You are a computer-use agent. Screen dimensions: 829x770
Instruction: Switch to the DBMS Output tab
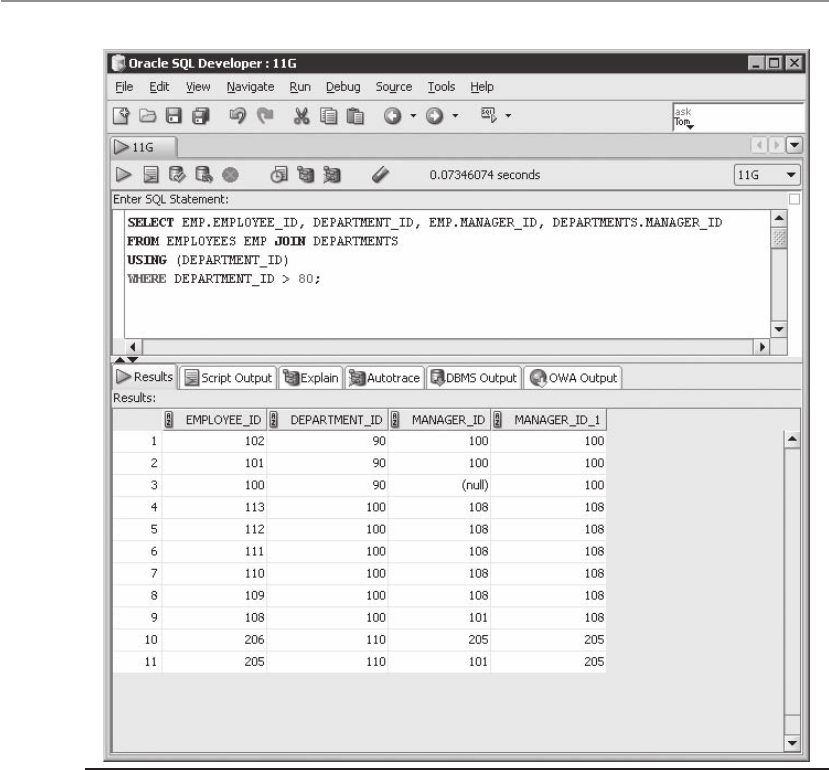point(474,378)
